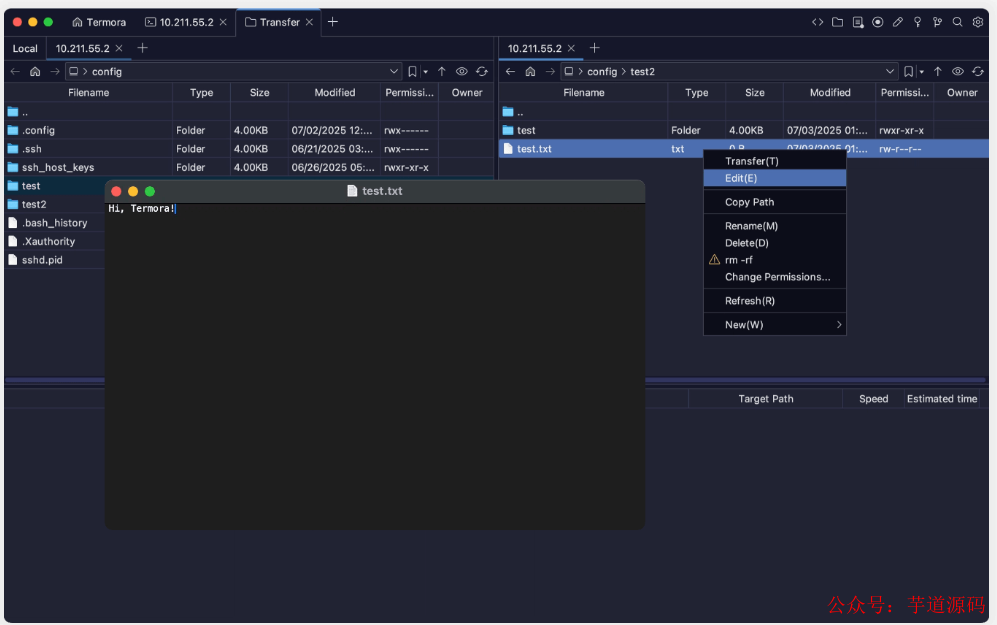This screenshot has height=625, width=997.
Task: Go back in the right pane navigation
Action: 510,72
